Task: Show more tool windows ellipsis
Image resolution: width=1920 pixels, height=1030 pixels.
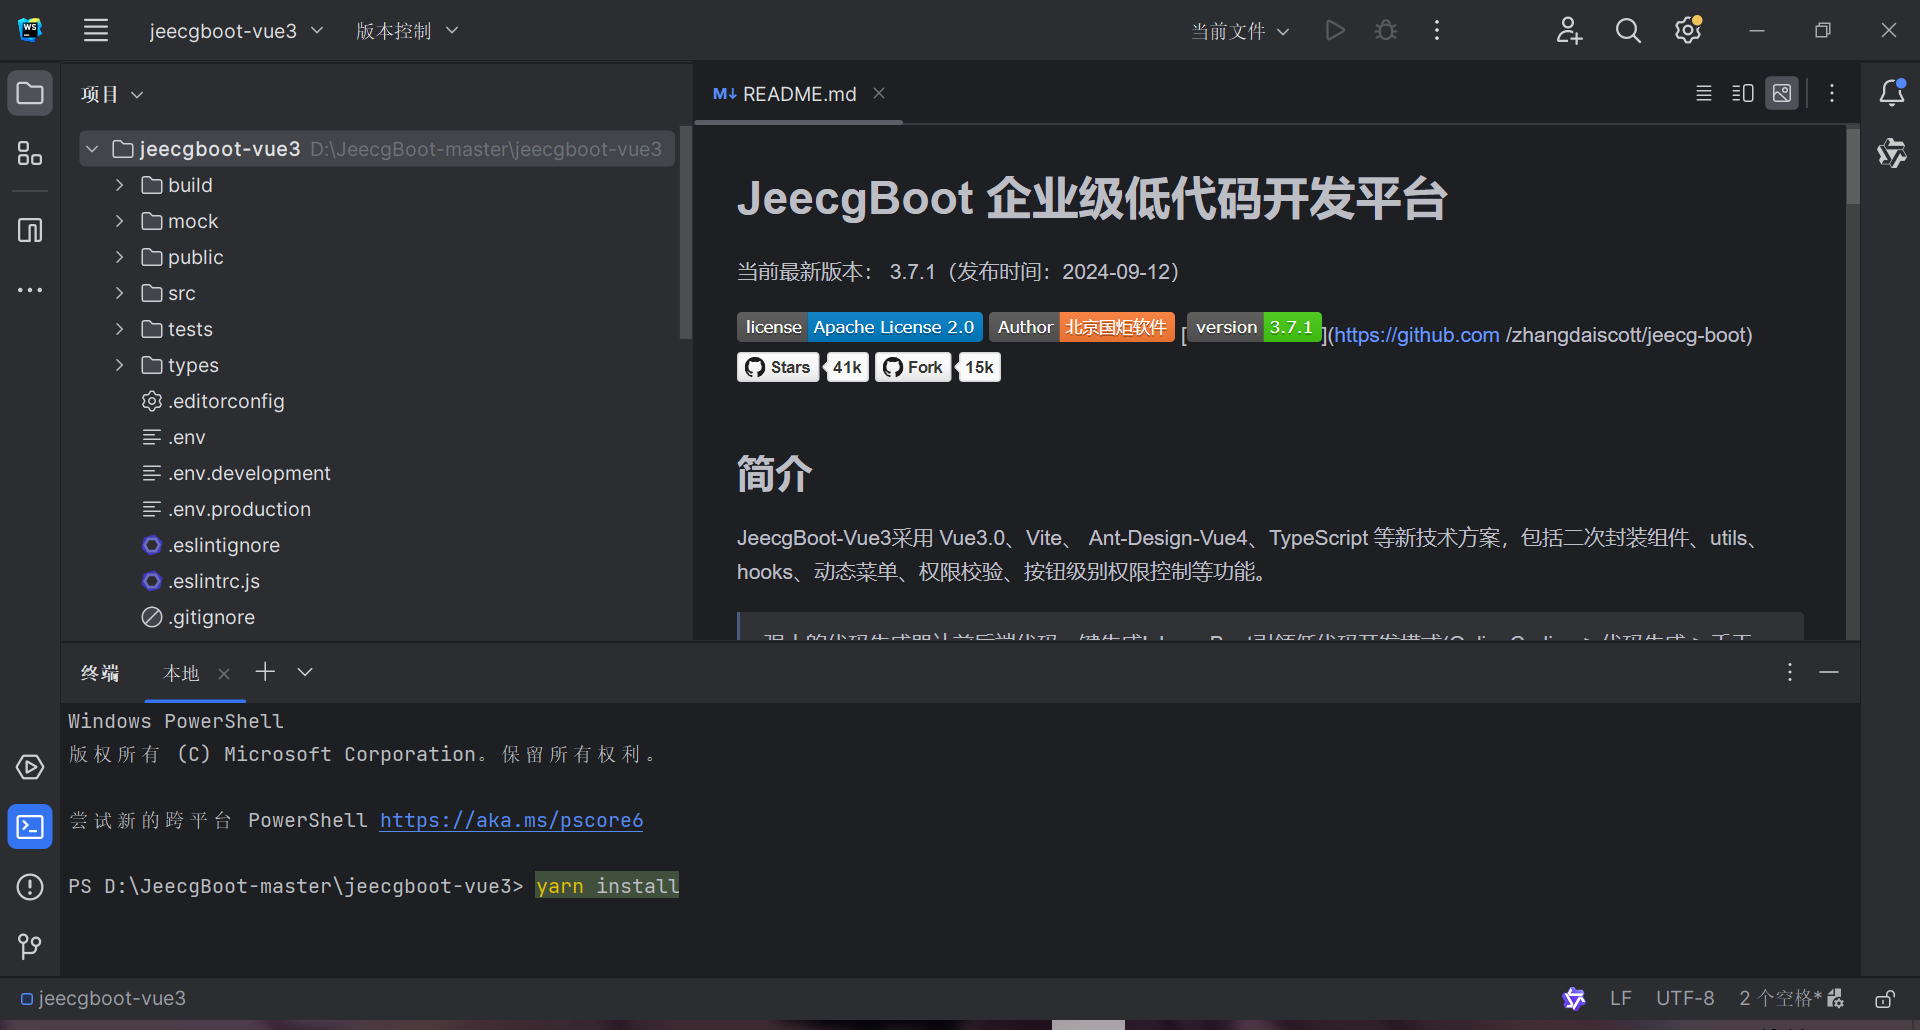Action: (30, 290)
